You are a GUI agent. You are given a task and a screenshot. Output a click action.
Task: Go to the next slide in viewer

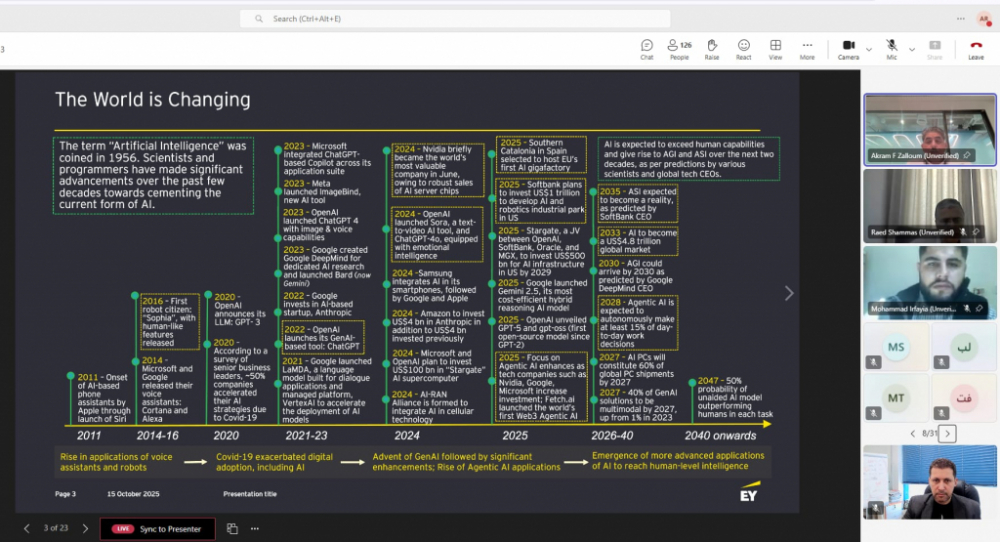pyautogui.click(x=85, y=528)
